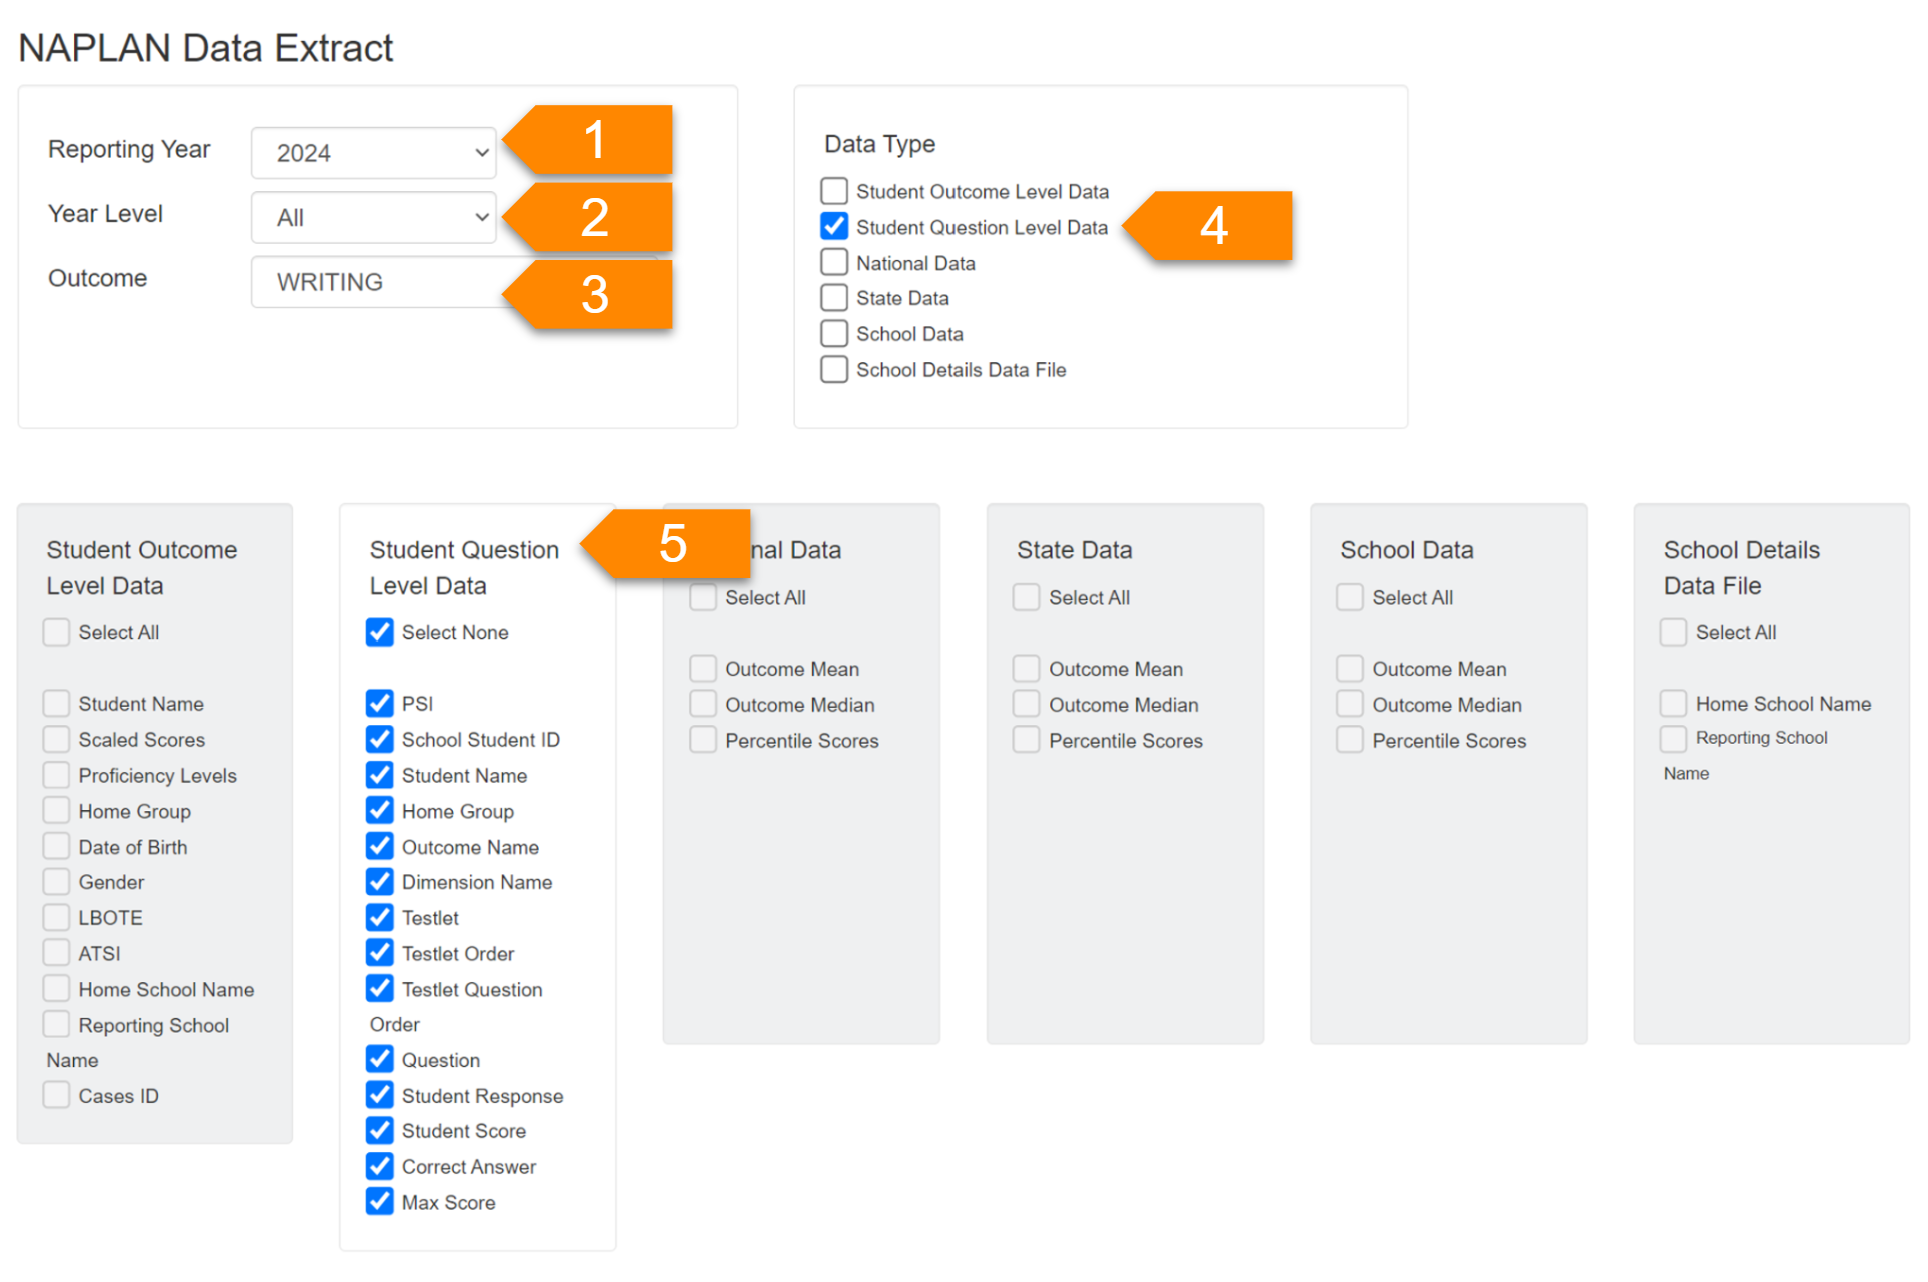Viewport: 1928px width, 1282px height.
Task: Check Outcome Mean in National Data panel
Action: [x=704, y=669]
